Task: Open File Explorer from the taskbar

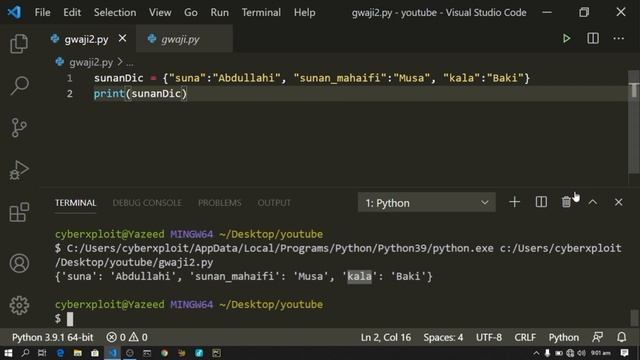Action: coord(78,353)
